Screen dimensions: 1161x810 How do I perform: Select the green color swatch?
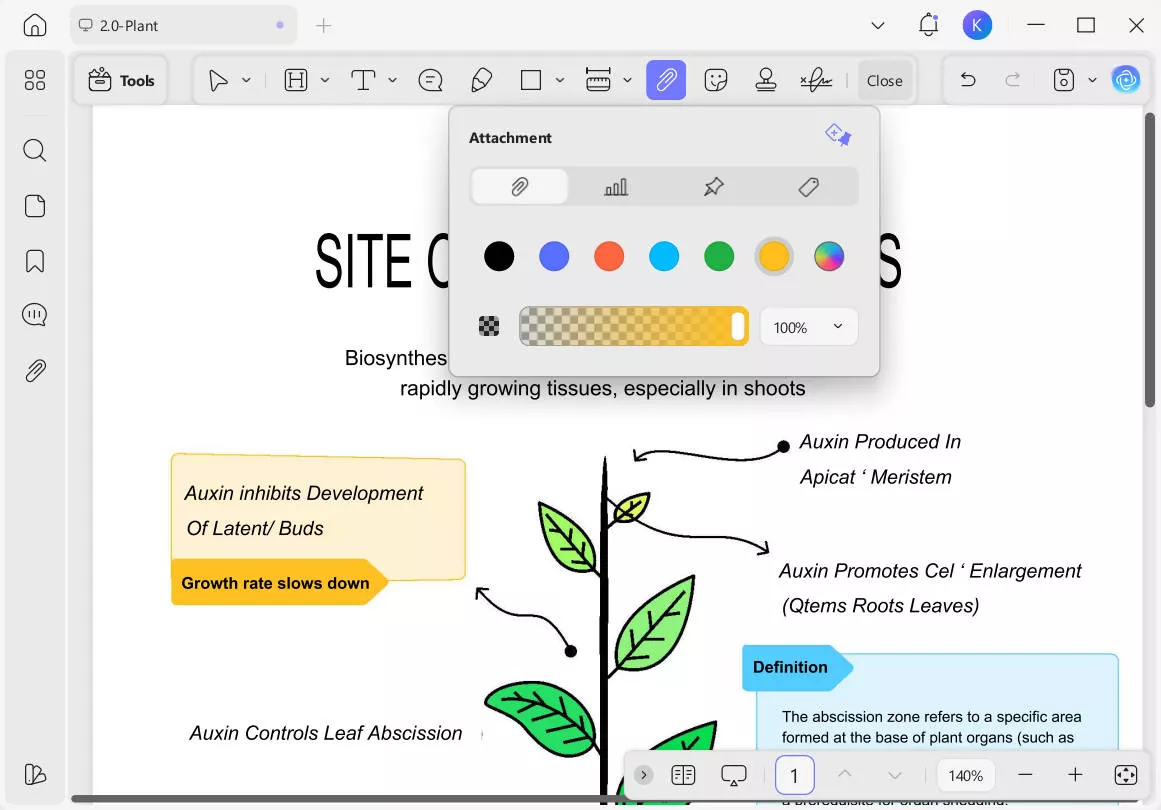[718, 256]
